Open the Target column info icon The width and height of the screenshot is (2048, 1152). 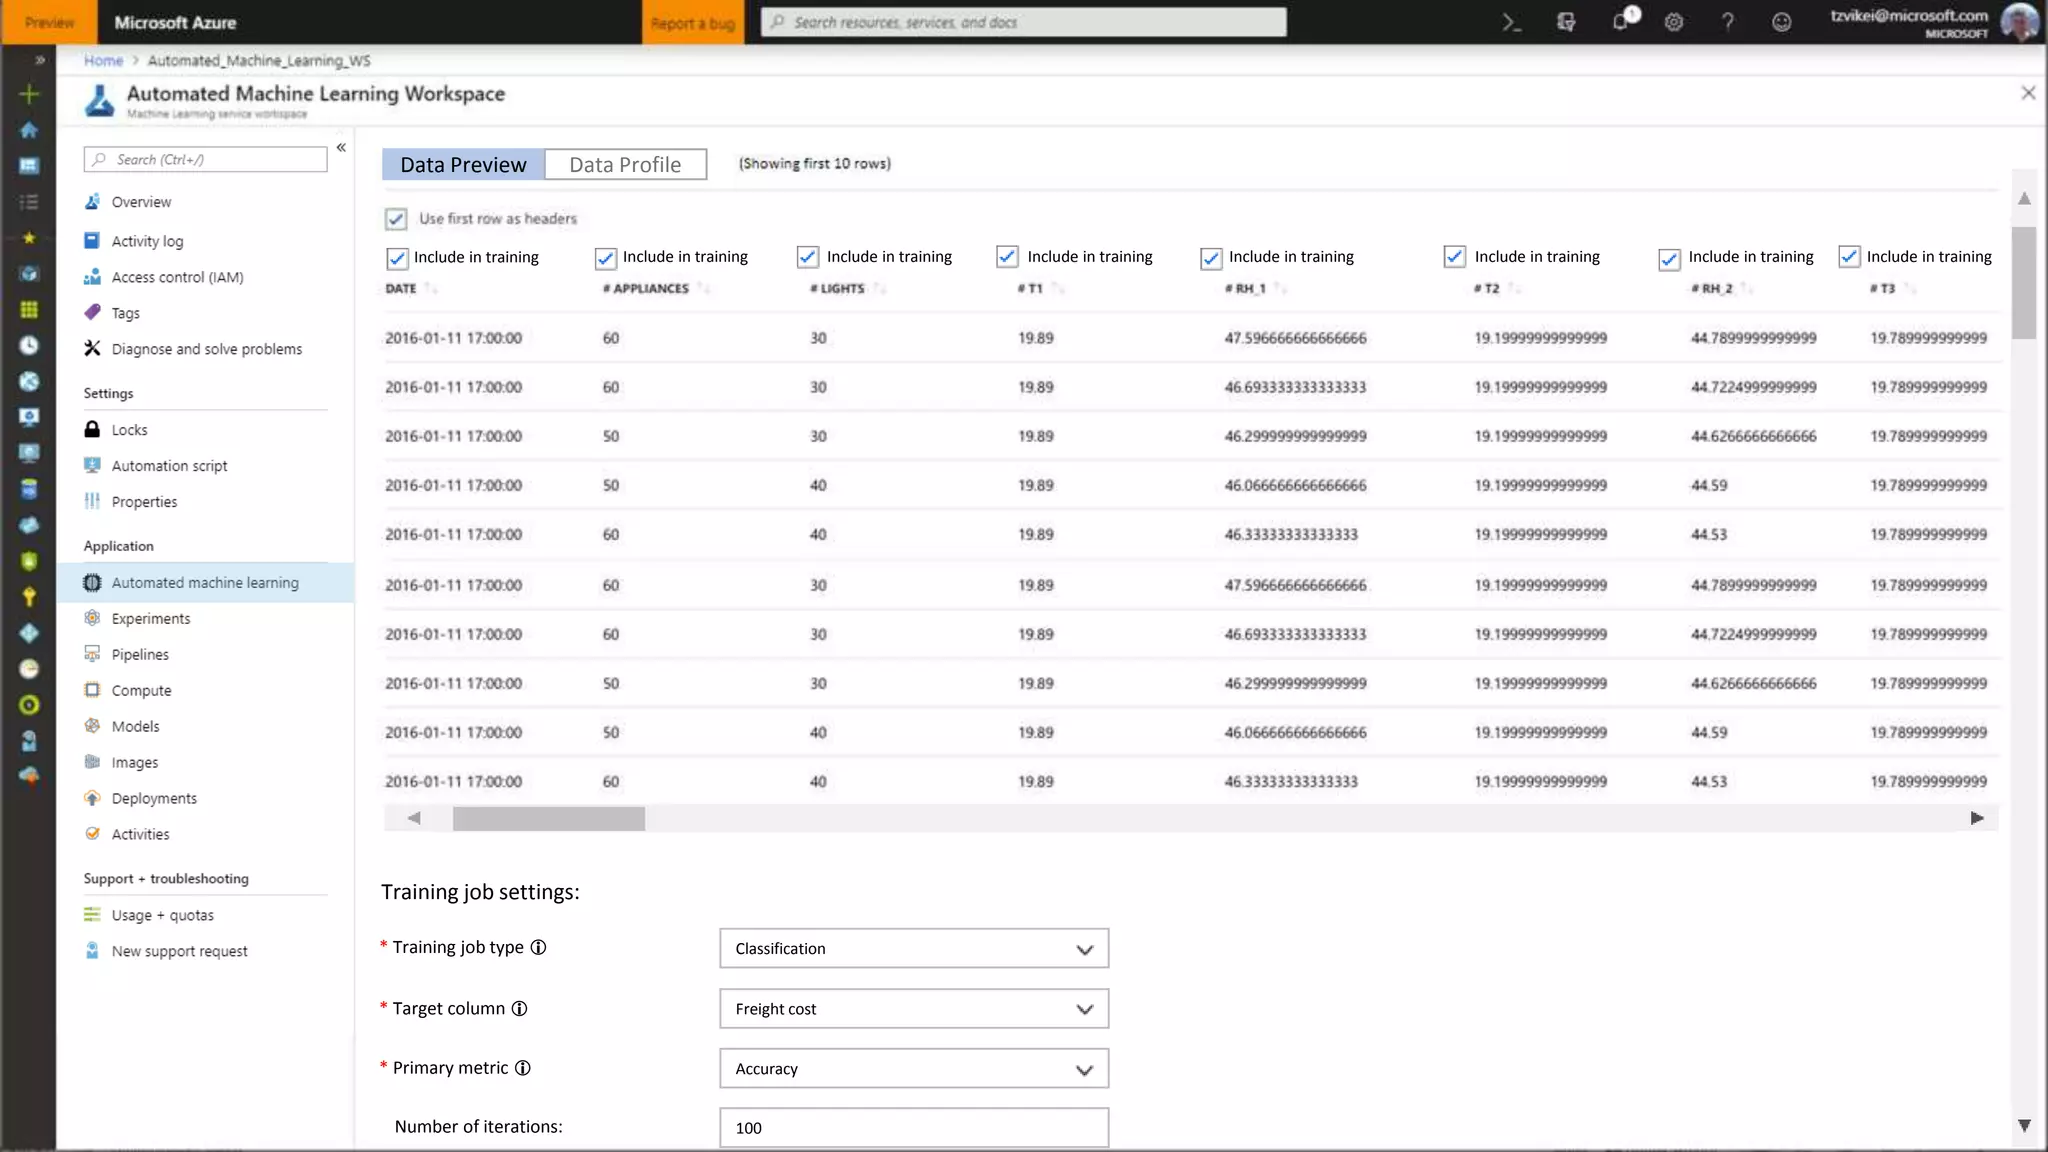519,1008
